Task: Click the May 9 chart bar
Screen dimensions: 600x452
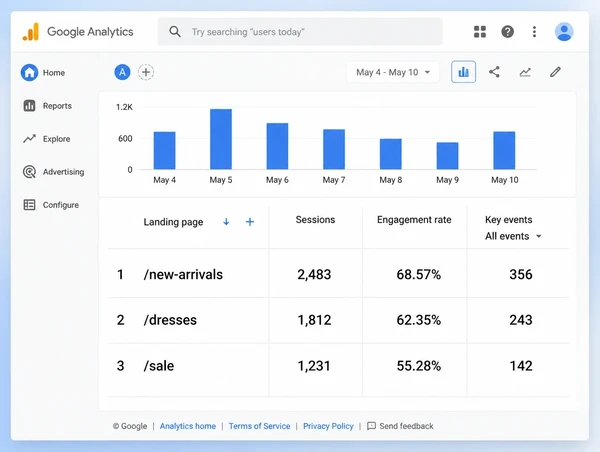Action: pos(447,156)
